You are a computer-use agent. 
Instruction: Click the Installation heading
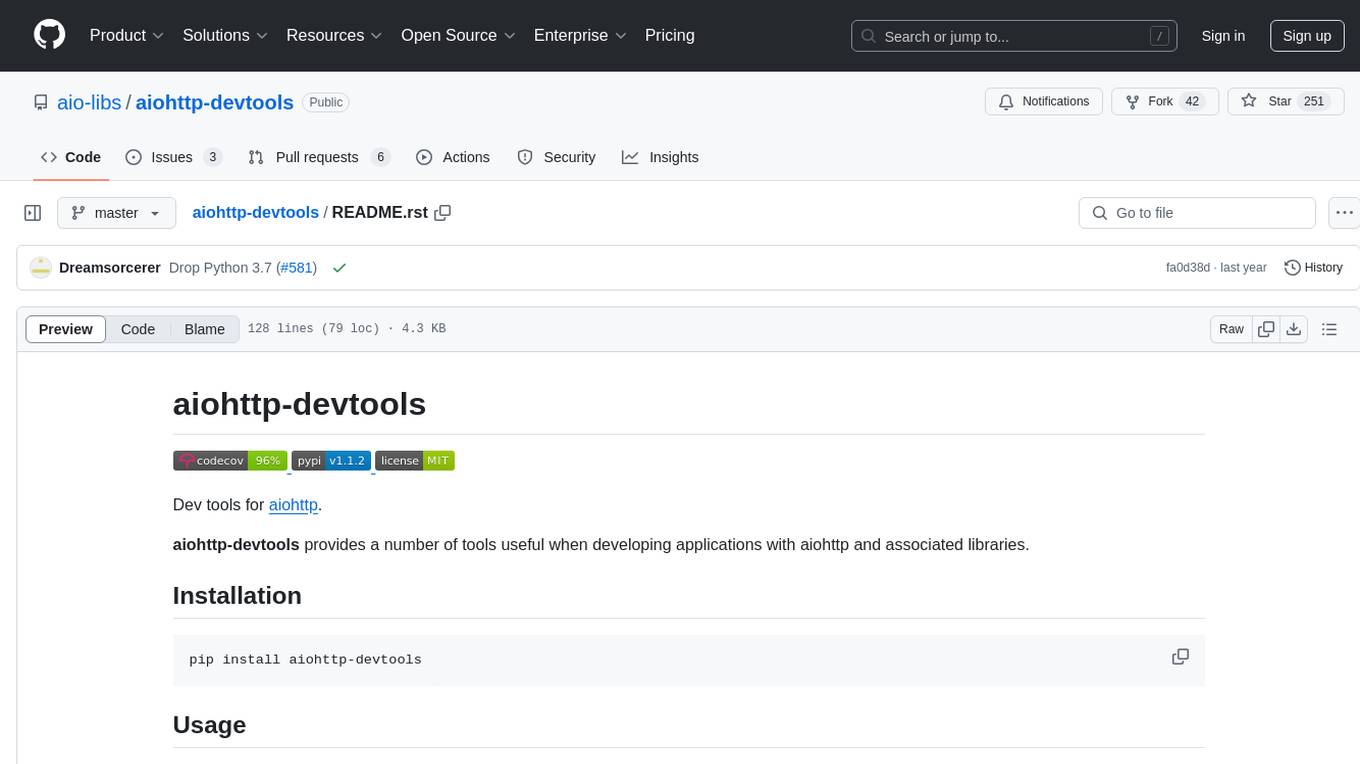point(237,595)
